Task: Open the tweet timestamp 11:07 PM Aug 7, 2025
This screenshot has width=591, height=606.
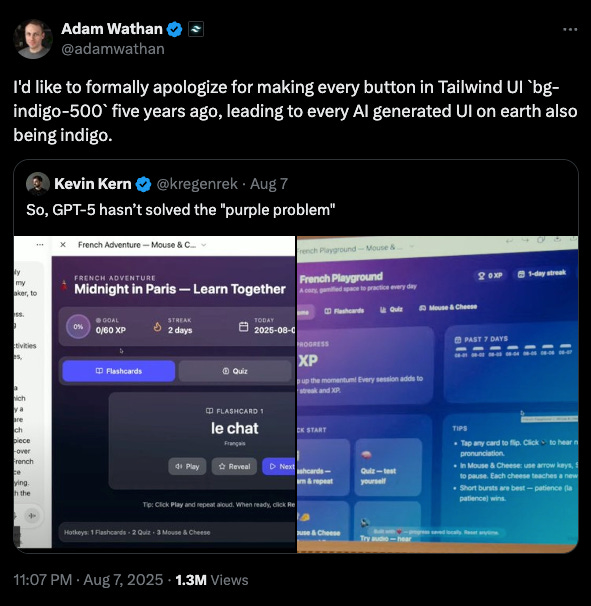Action: click(x=89, y=580)
